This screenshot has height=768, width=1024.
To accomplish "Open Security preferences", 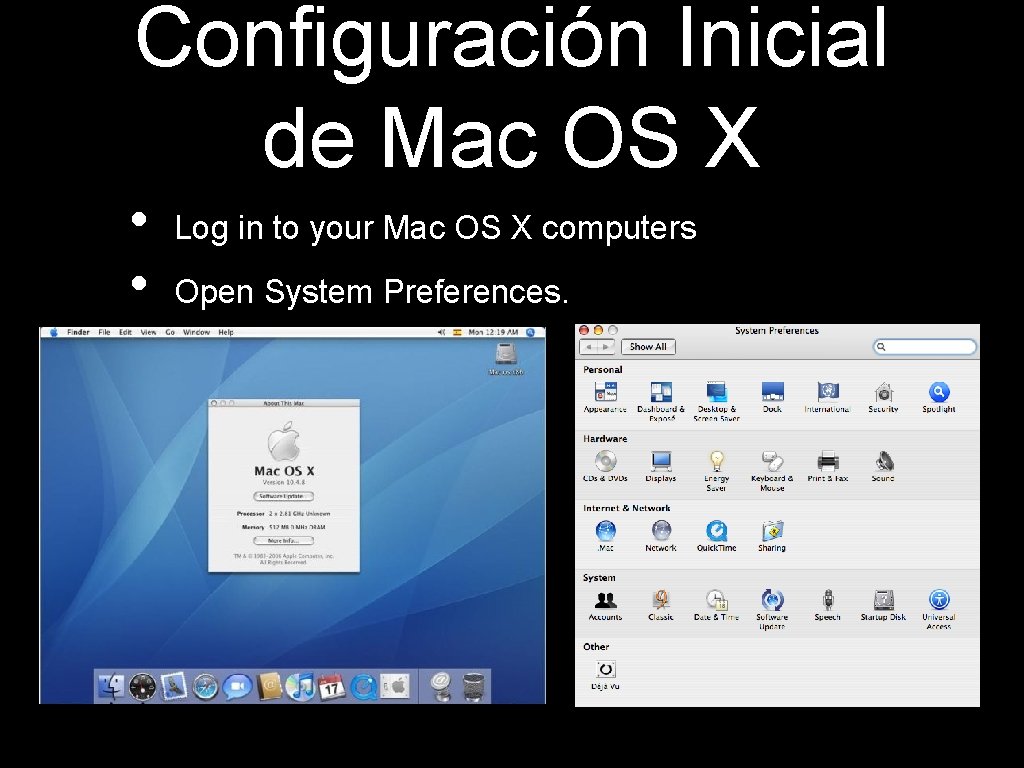I will click(883, 397).
